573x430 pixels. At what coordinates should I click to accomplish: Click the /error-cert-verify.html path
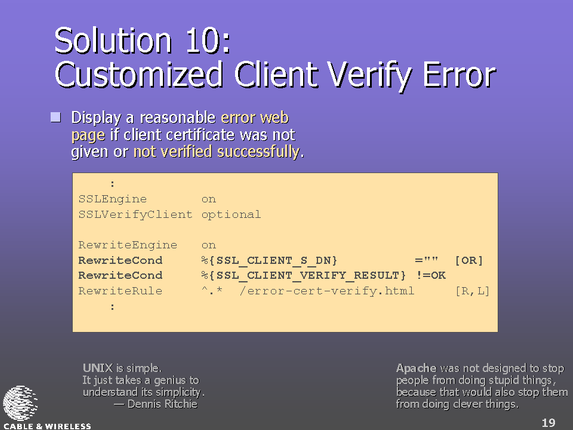[327, 291]
